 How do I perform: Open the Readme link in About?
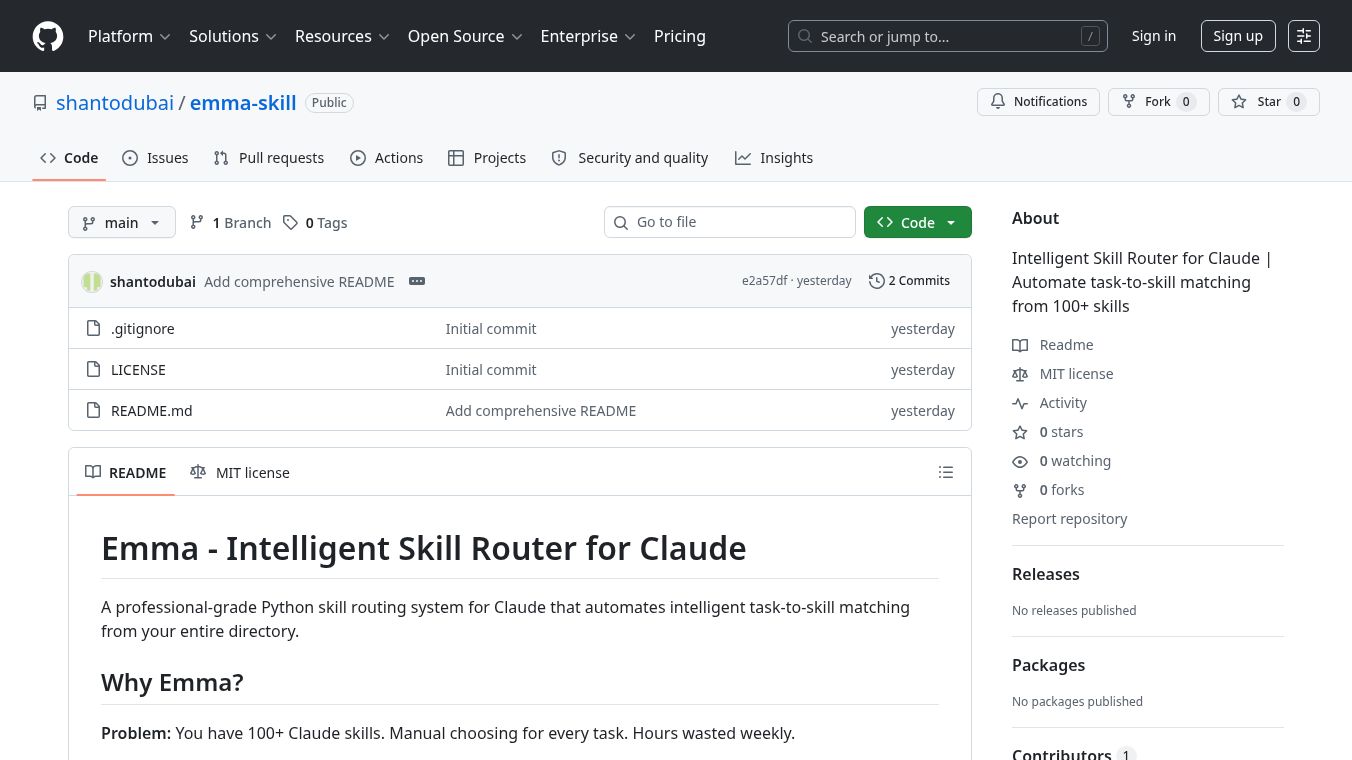[1053, 345]
